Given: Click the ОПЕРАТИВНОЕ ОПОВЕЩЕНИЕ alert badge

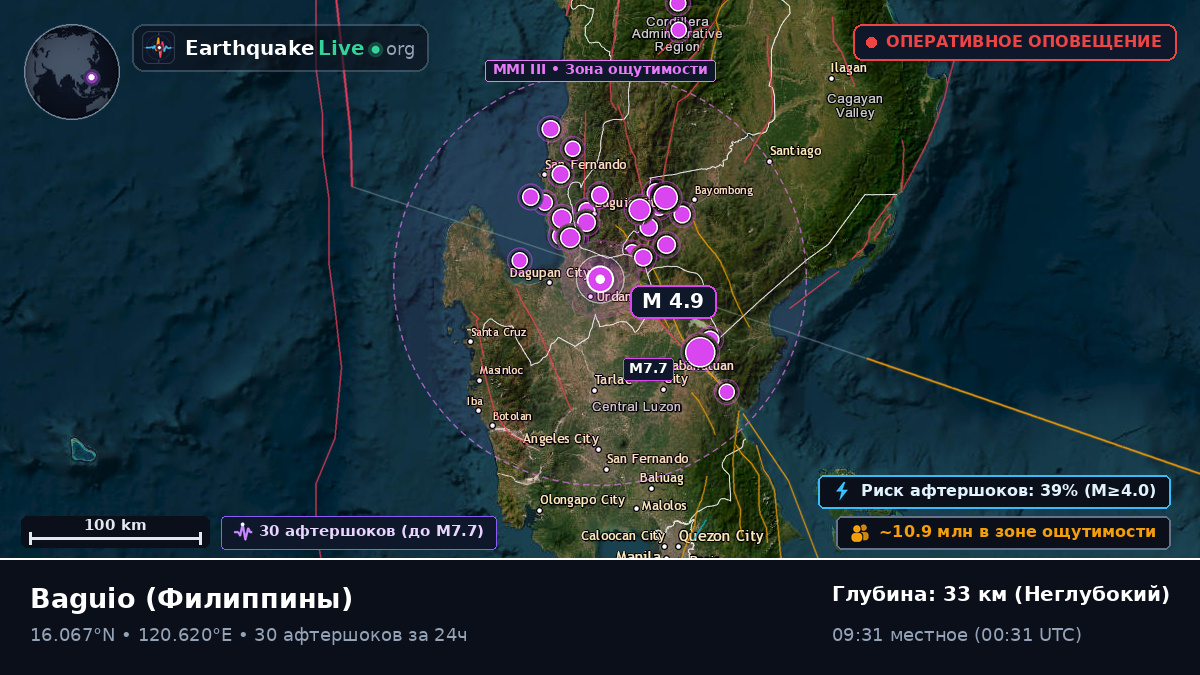Looking at the screenshot, I should [1015, 42].
